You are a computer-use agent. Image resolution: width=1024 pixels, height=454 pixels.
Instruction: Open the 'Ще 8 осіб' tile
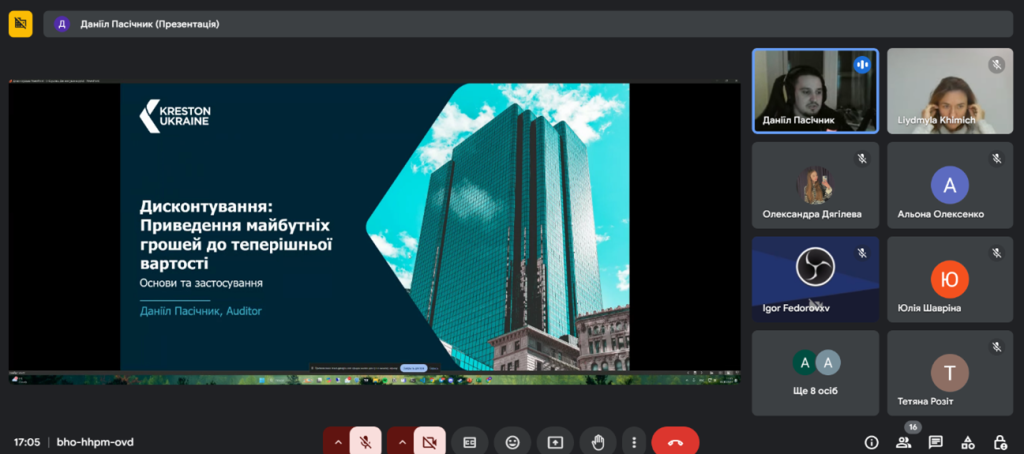click(x=815, y=373)
